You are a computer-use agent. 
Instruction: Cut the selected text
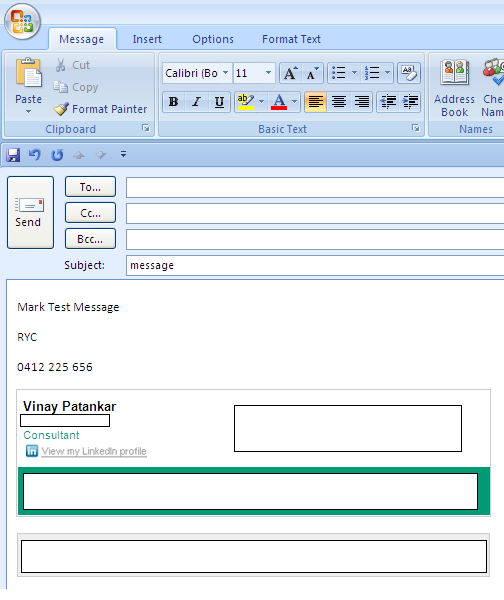pyautogui.click(x=72, y=65)
